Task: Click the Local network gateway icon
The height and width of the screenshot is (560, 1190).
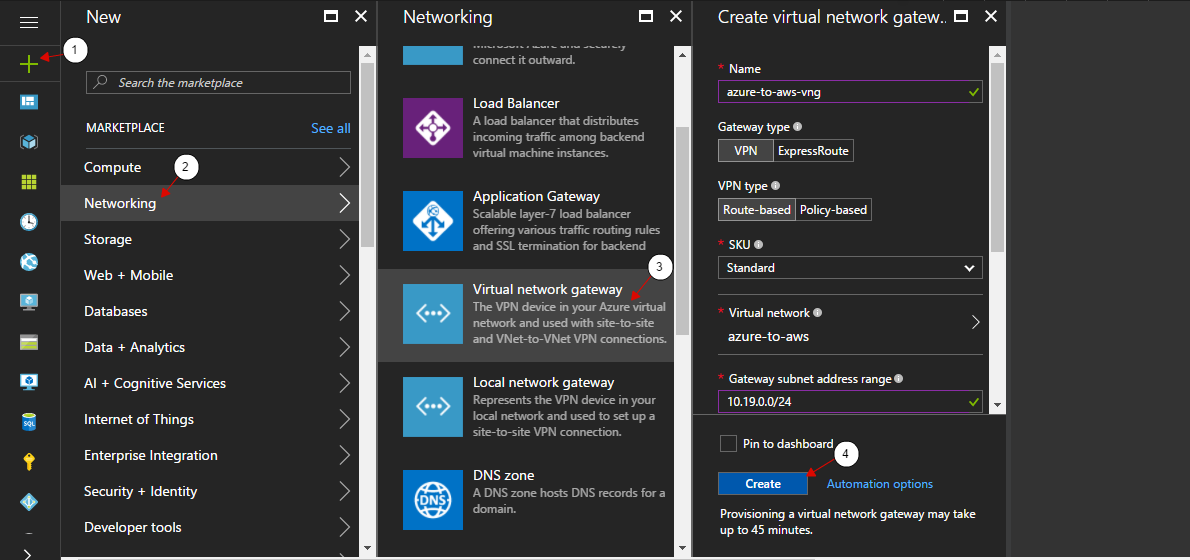Action: click(x=433, y=407)
